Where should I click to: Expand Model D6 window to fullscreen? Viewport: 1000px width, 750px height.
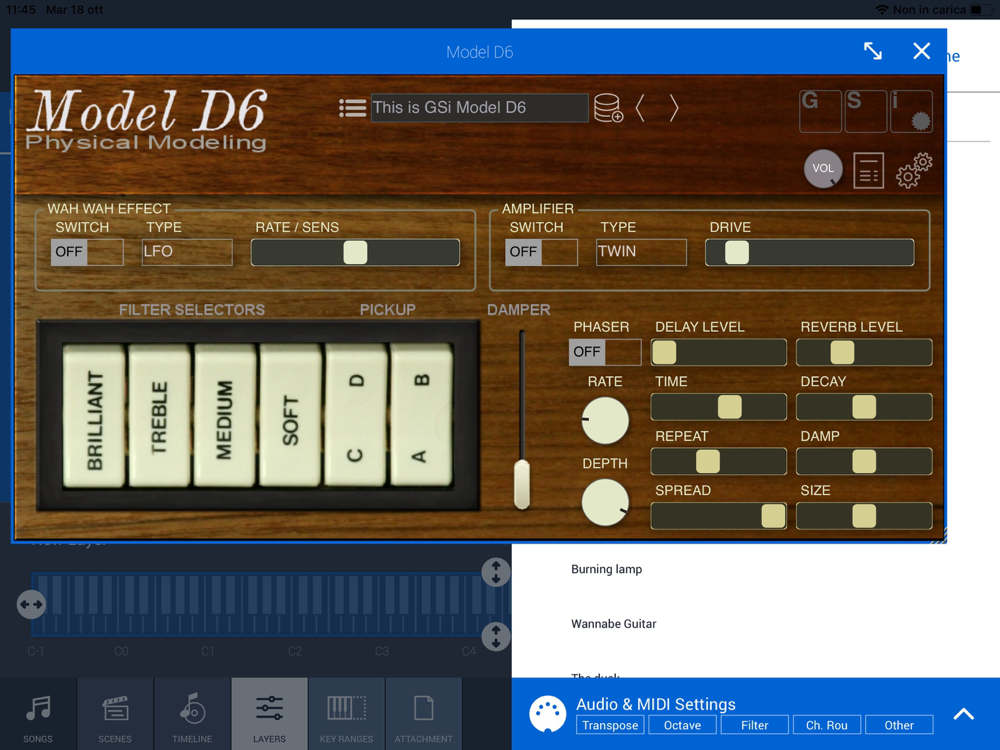click(x=872, y=51)
